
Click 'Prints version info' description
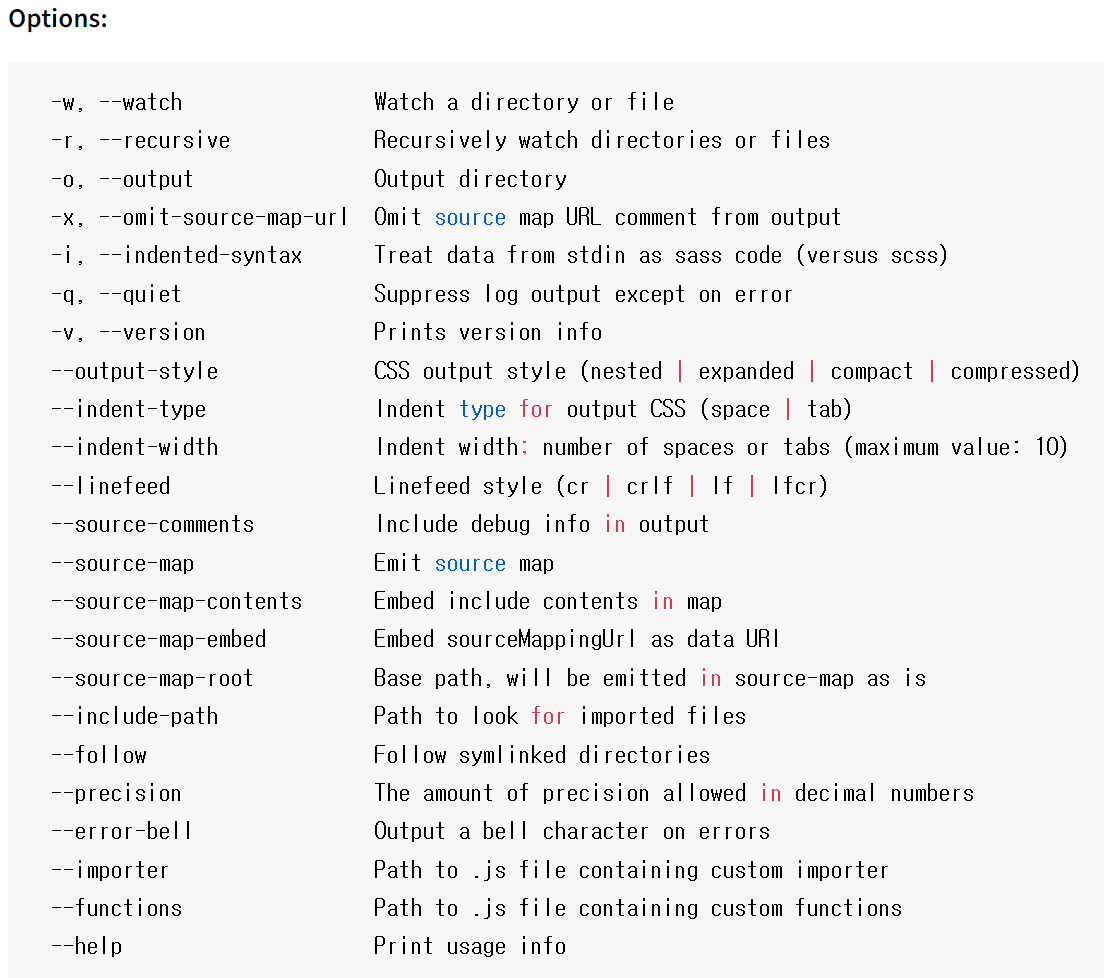tap(488, 332)
